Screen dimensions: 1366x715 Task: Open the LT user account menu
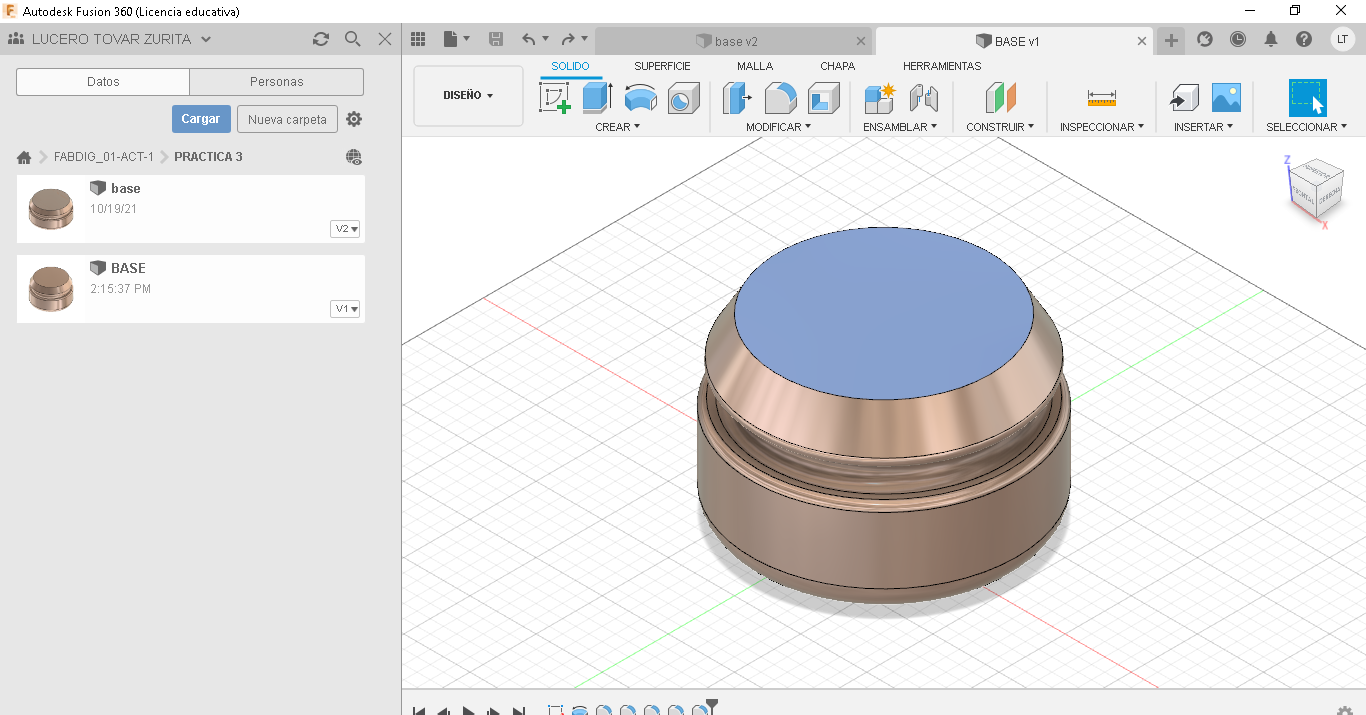pyautogui.click(x=1343, y=39)
